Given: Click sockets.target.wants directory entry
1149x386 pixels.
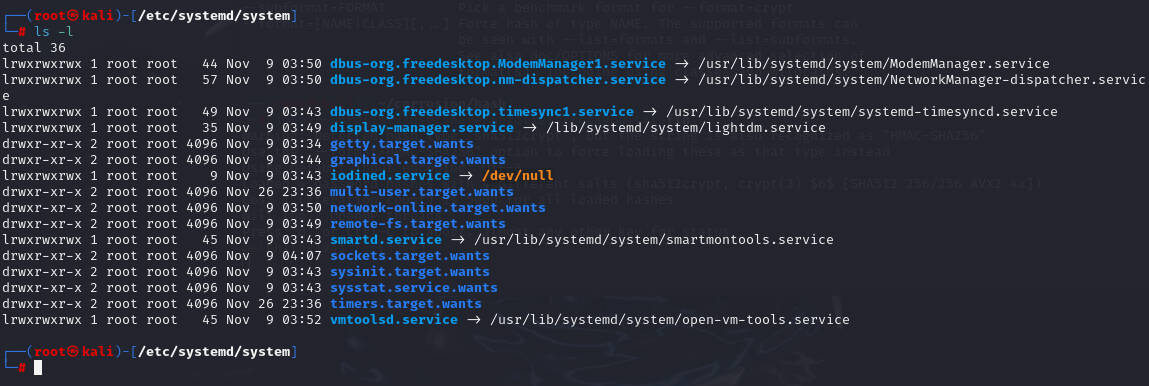Looking at the screenshot, I should click(410, 256).
